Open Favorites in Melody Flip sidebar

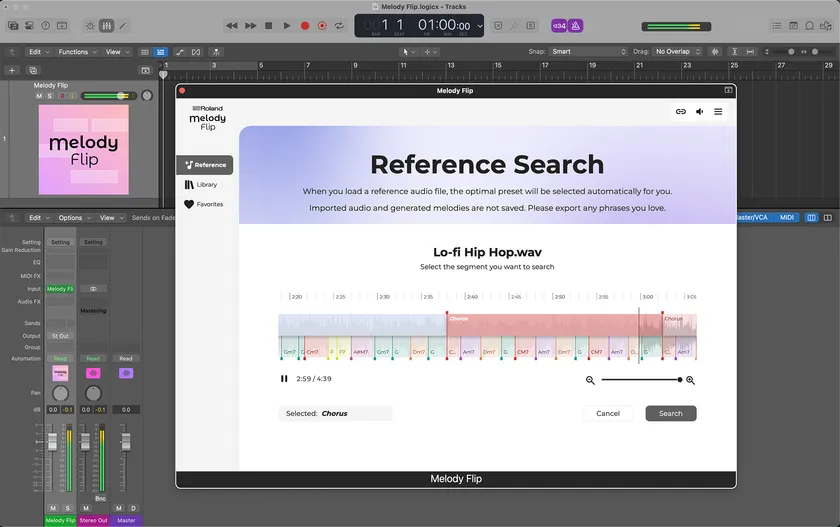pyautogui.click(x=204, y=204)
